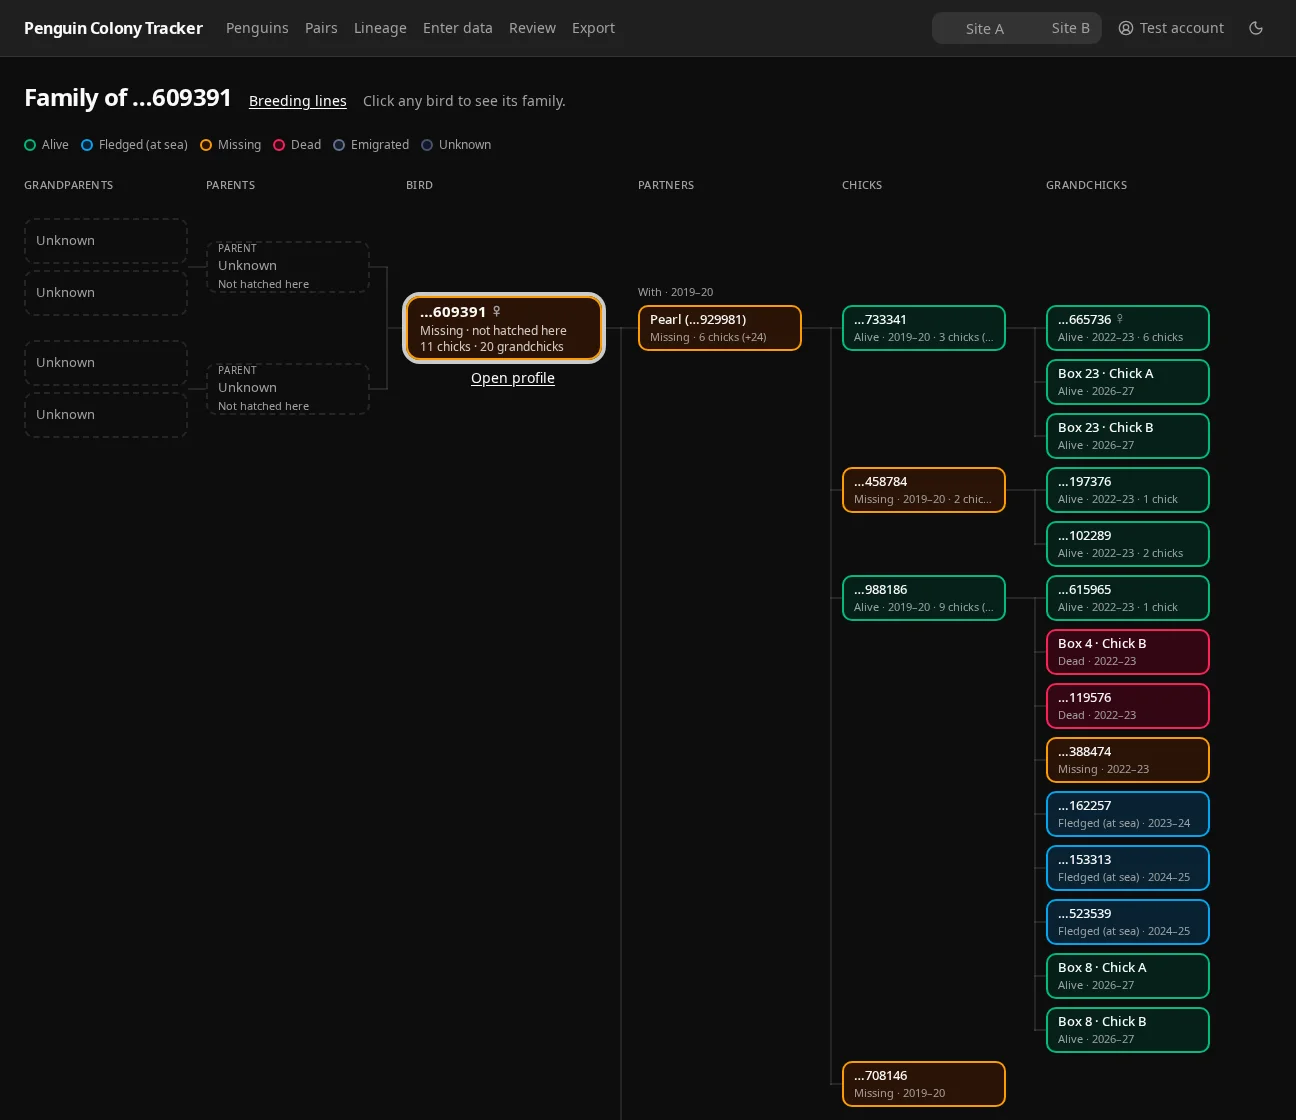Select fledged grandchick ...523539
This screenshot has height=1120, width=1296.
1128,922
